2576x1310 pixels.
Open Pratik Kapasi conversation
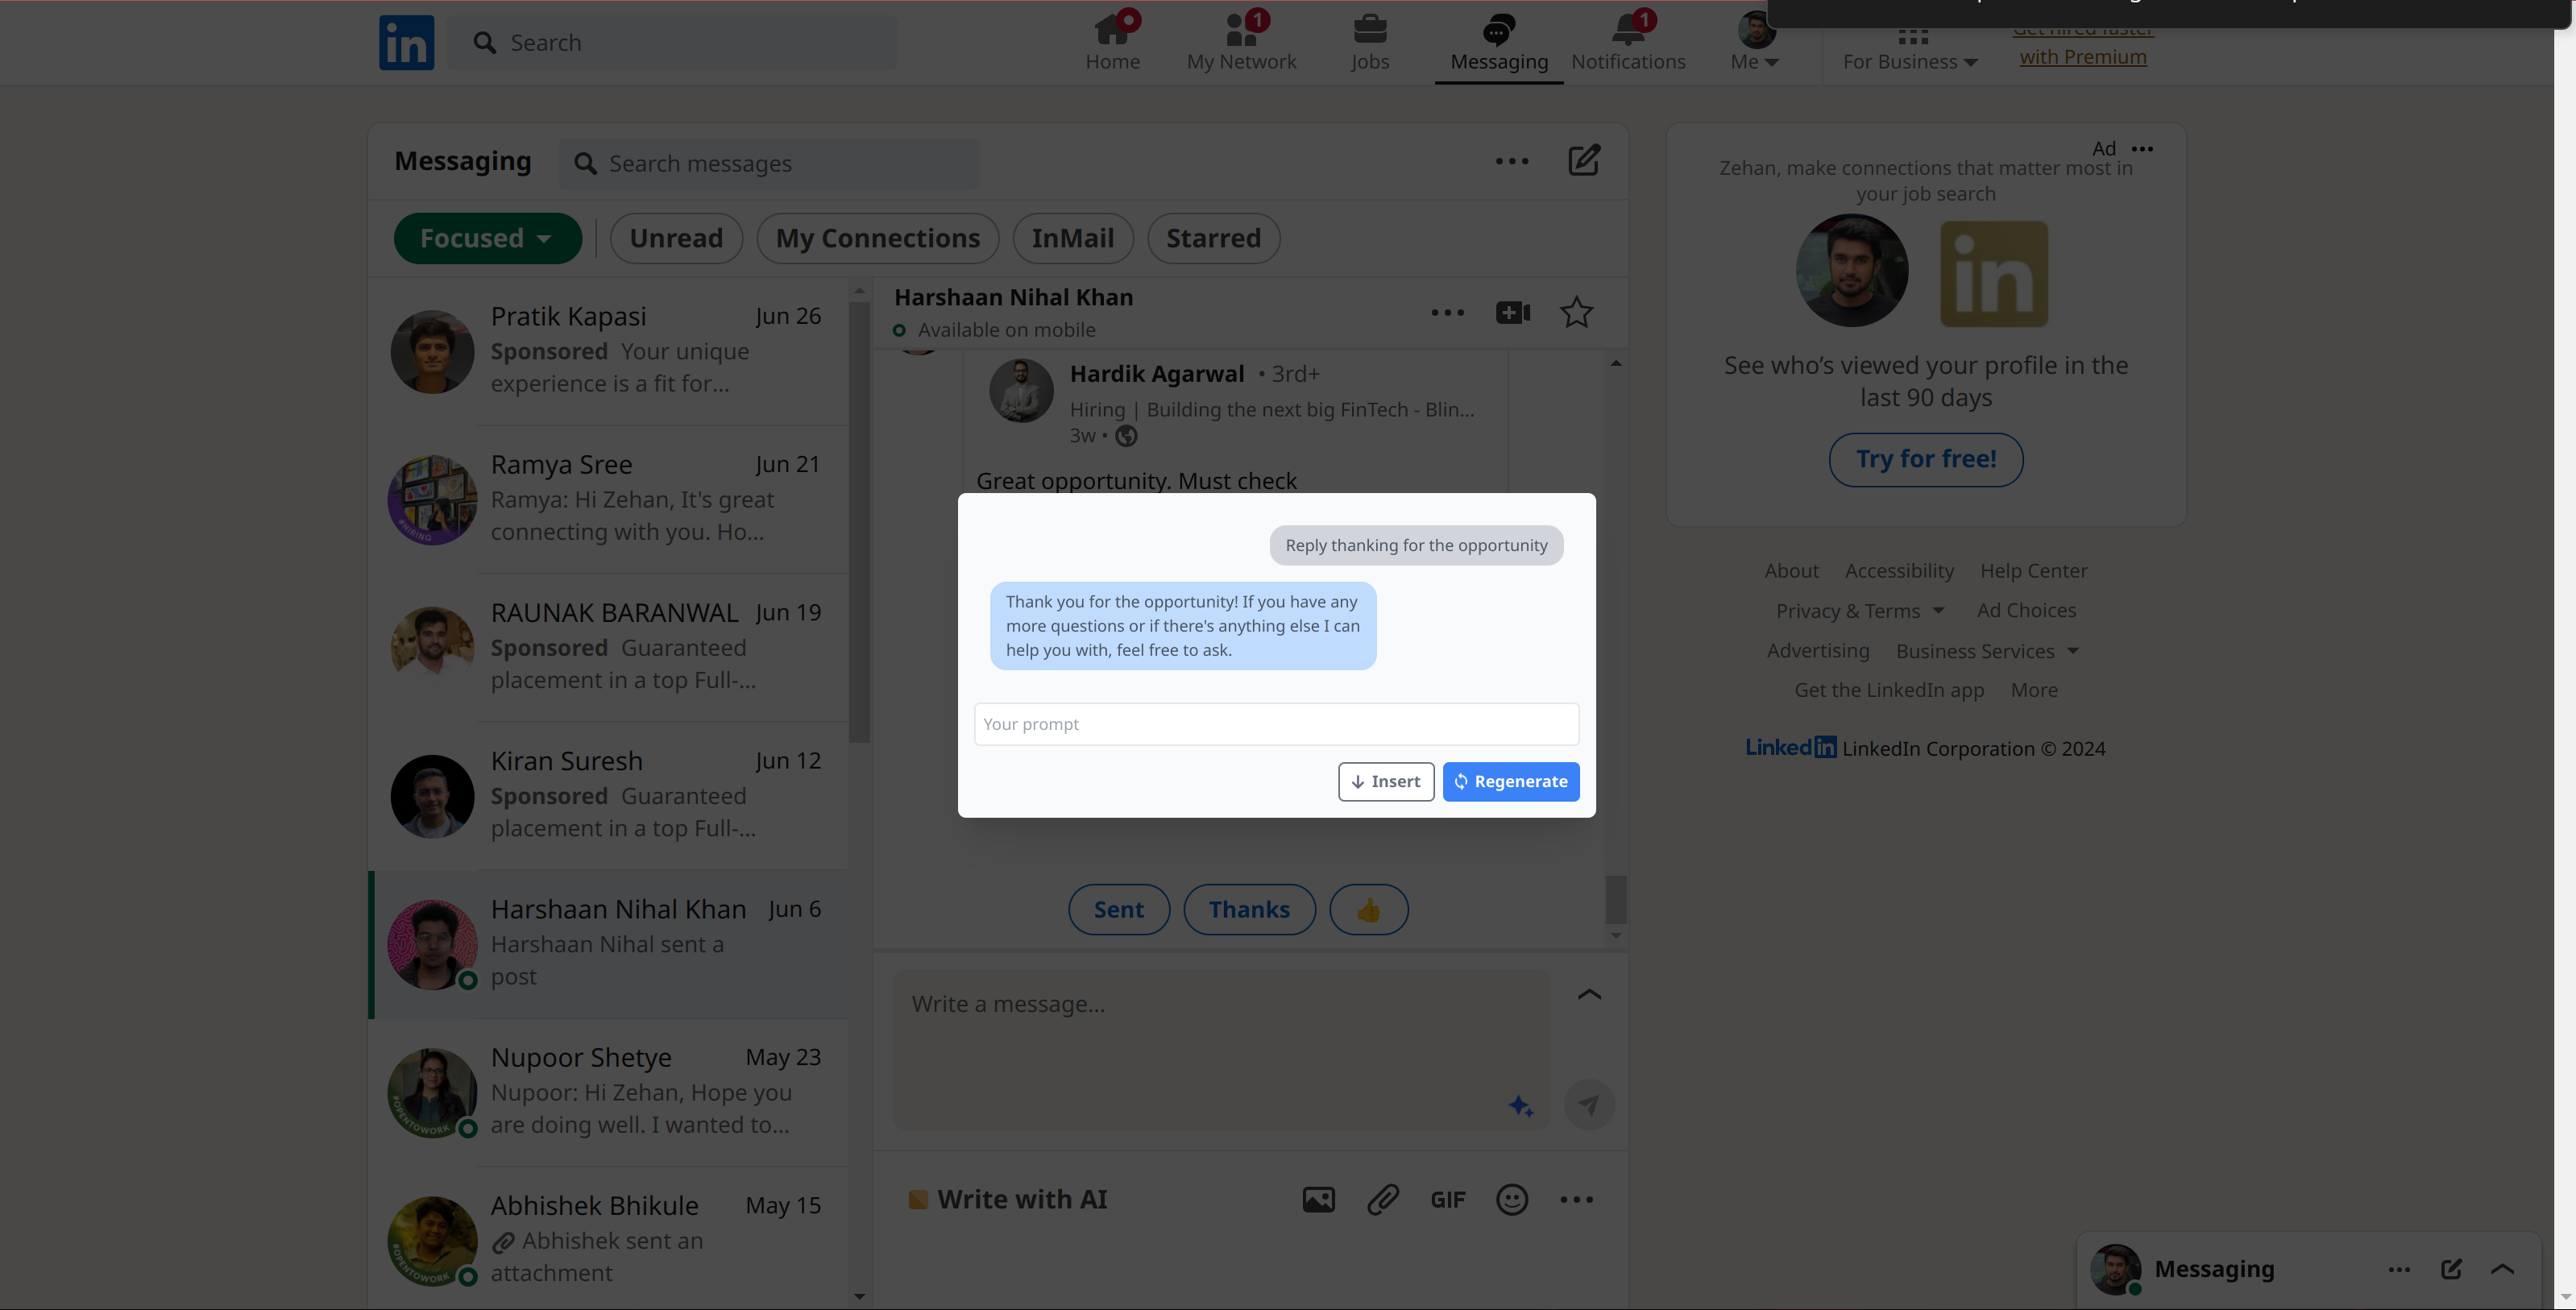pyautogui.click(x=608, y=351)
